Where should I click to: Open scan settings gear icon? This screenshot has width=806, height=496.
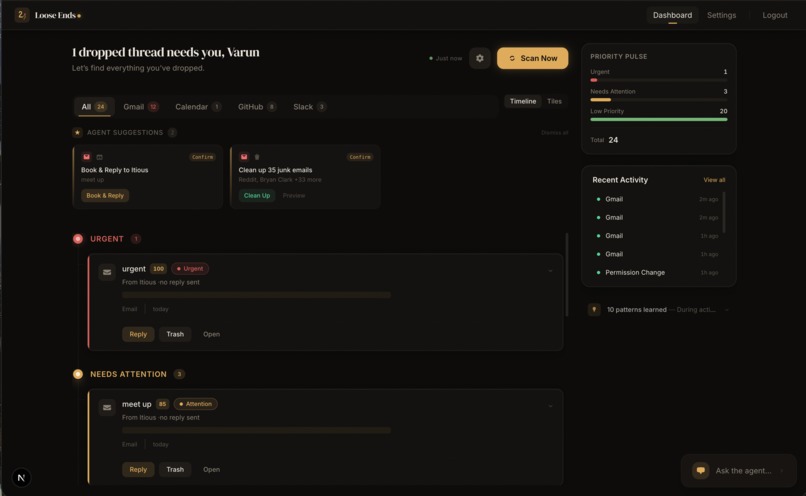click(480, 58)
